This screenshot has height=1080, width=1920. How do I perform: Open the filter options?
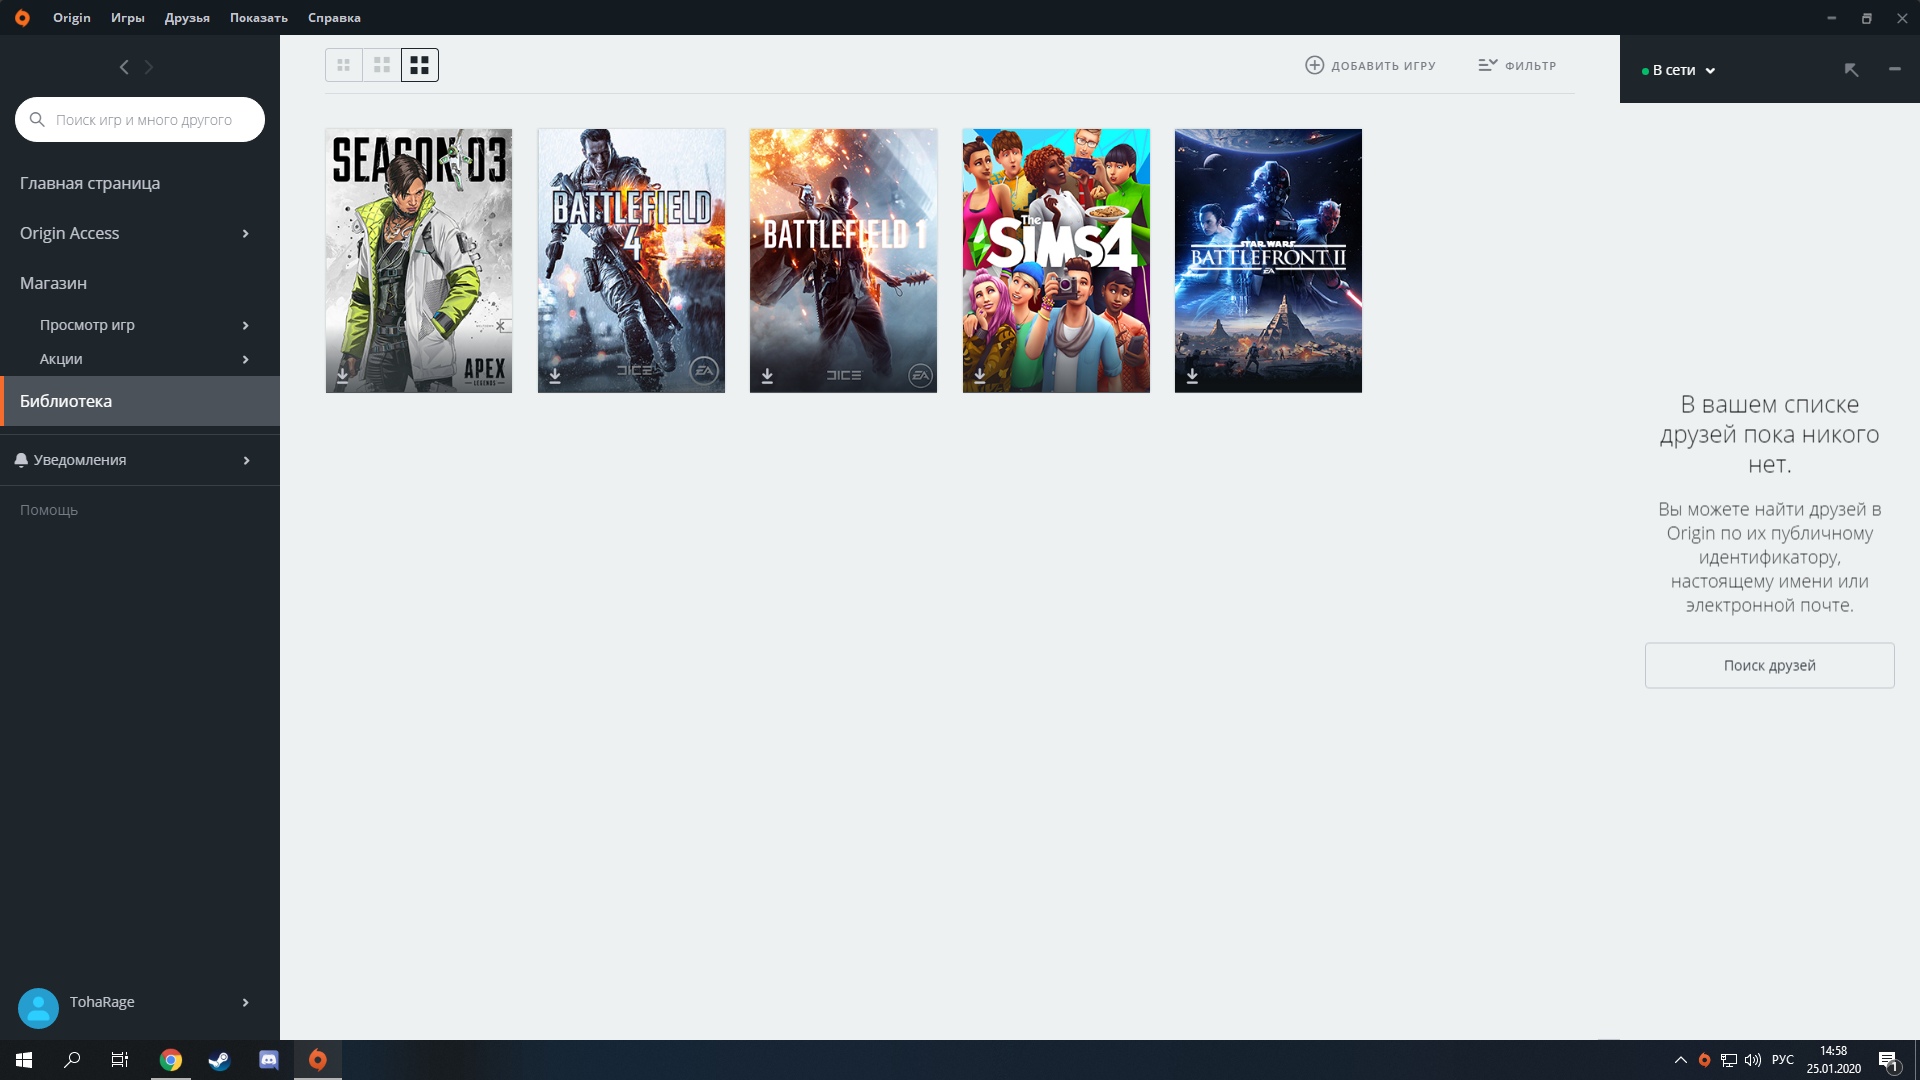click(1517, 65)
